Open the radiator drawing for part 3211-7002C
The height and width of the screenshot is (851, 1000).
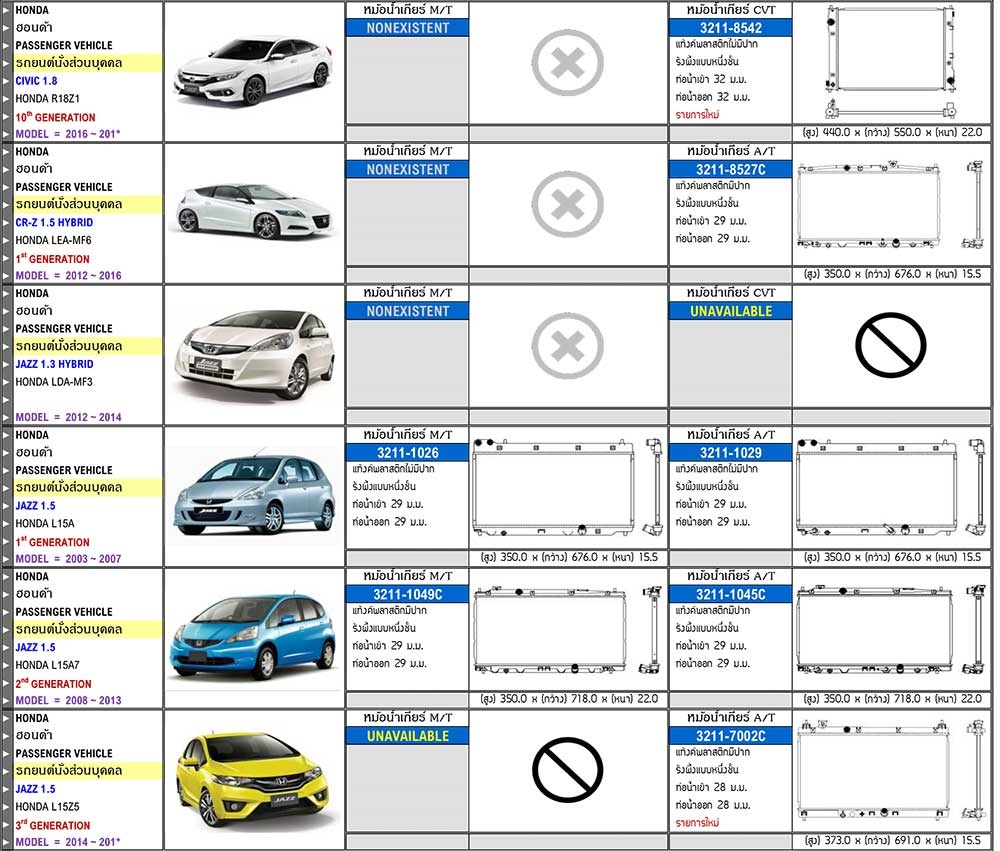(x=891, y=771)
